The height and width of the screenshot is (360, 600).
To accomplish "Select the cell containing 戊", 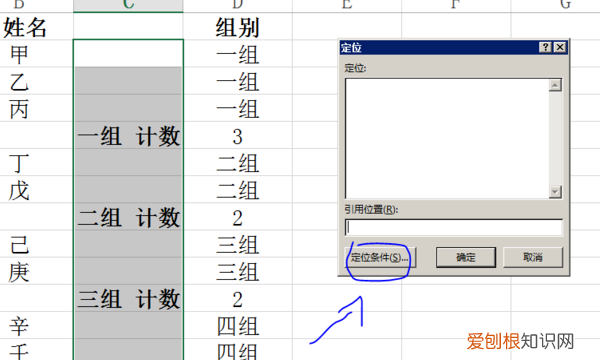I will 36,190.
